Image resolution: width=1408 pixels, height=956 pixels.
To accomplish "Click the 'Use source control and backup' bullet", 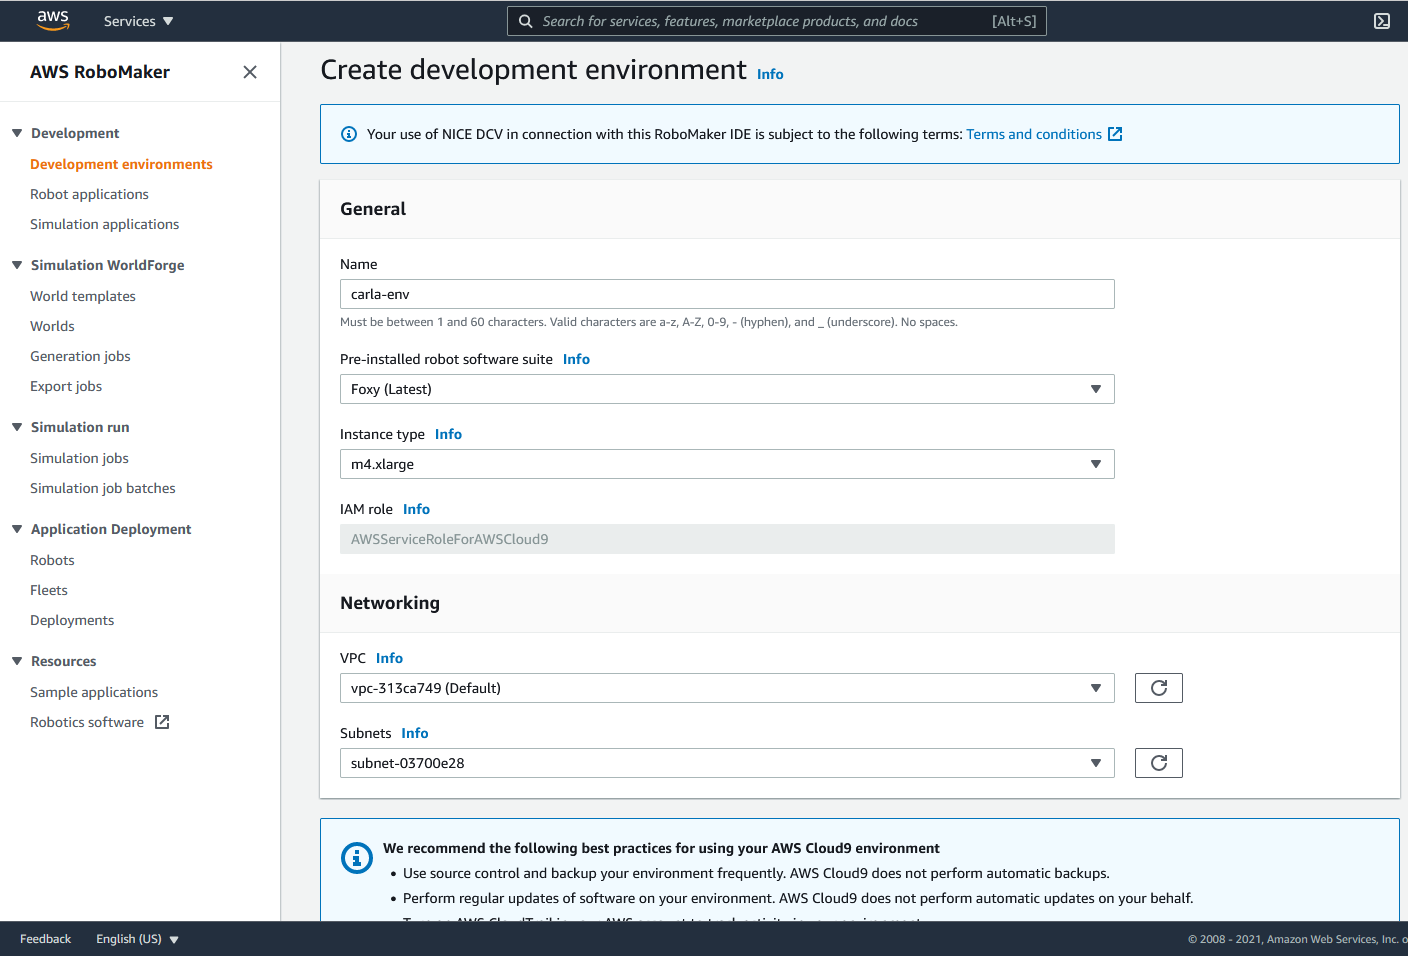I will [756, 873].
